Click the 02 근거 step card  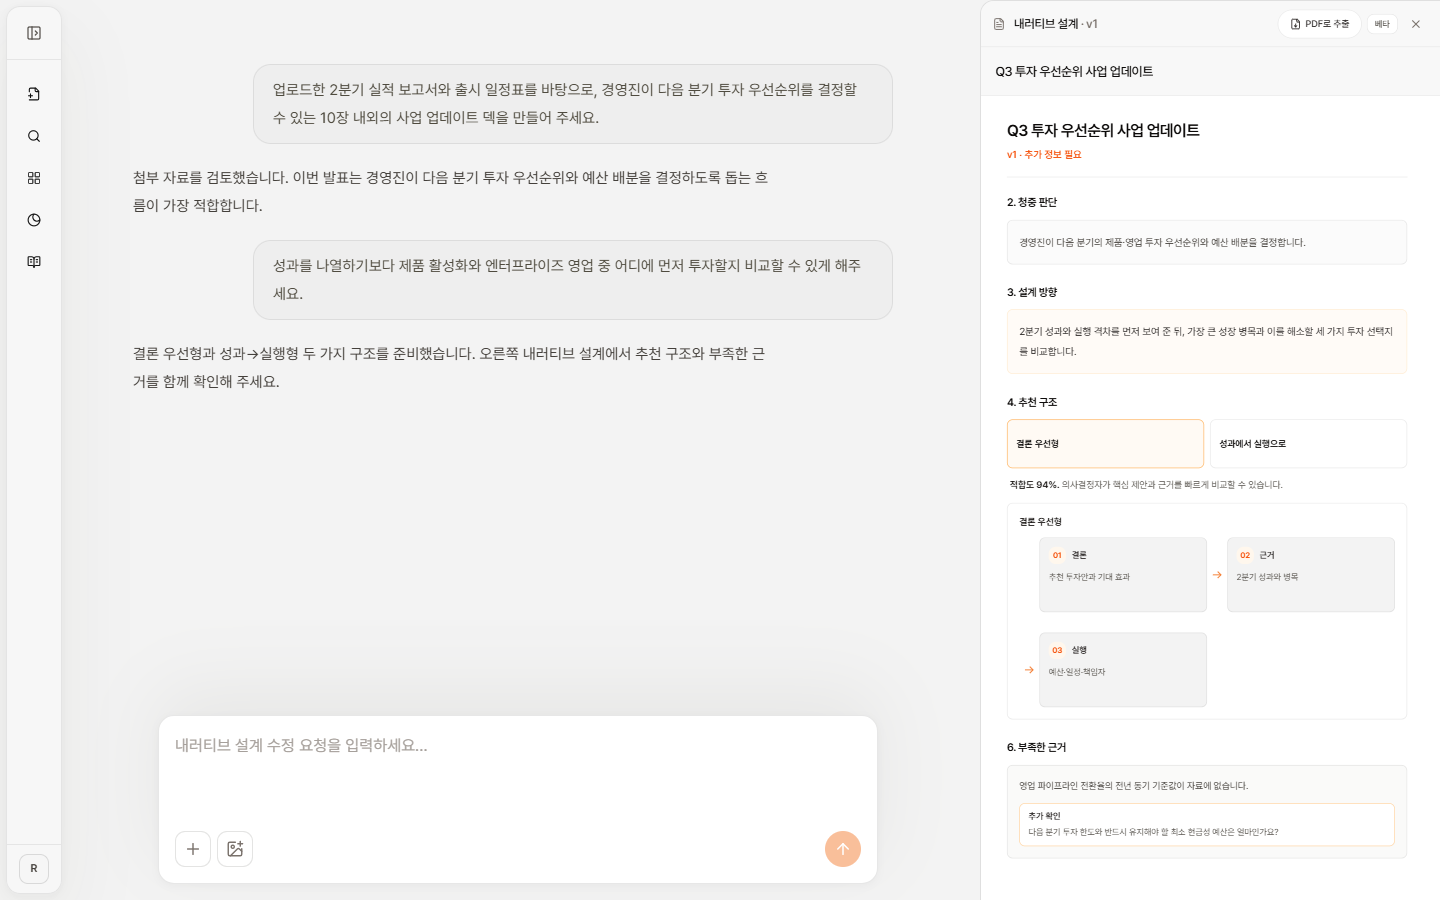1311,575
